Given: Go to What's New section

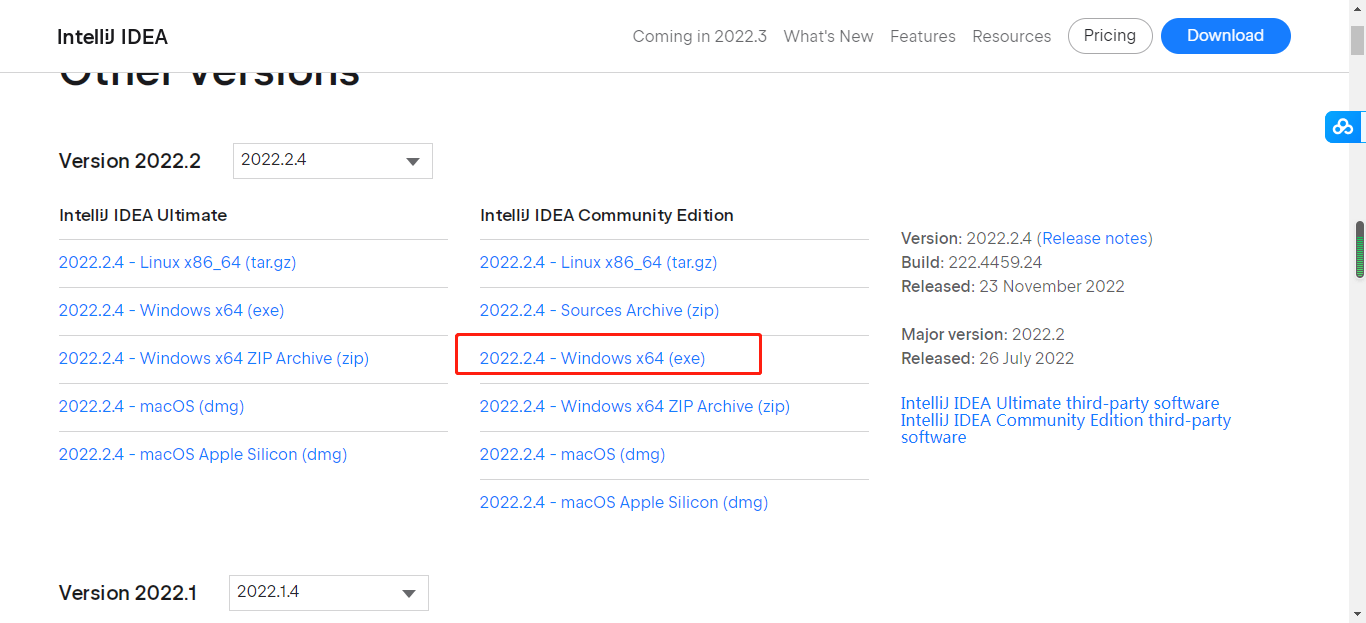Looking at the screenshot, I should [829, 36].
